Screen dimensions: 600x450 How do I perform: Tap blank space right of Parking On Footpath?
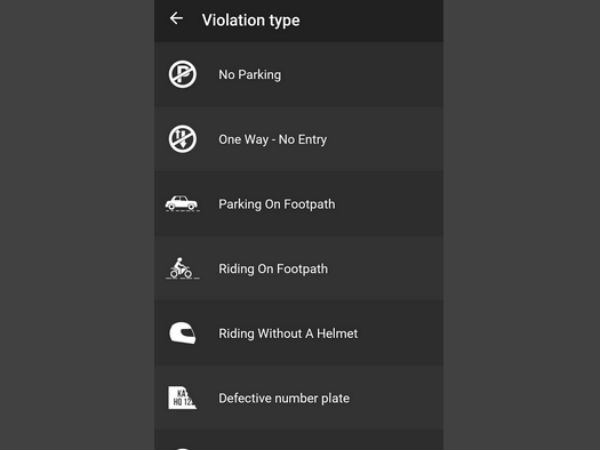point(395,204)
